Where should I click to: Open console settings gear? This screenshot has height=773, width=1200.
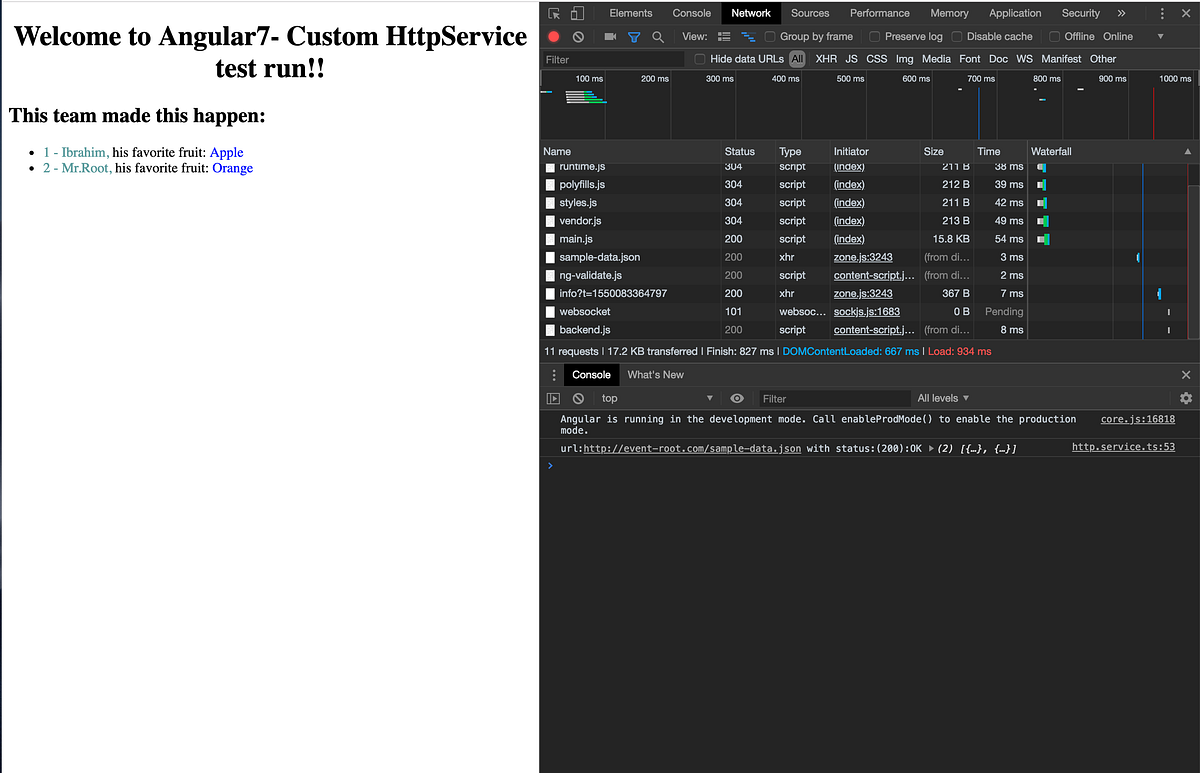(1185, 397)
